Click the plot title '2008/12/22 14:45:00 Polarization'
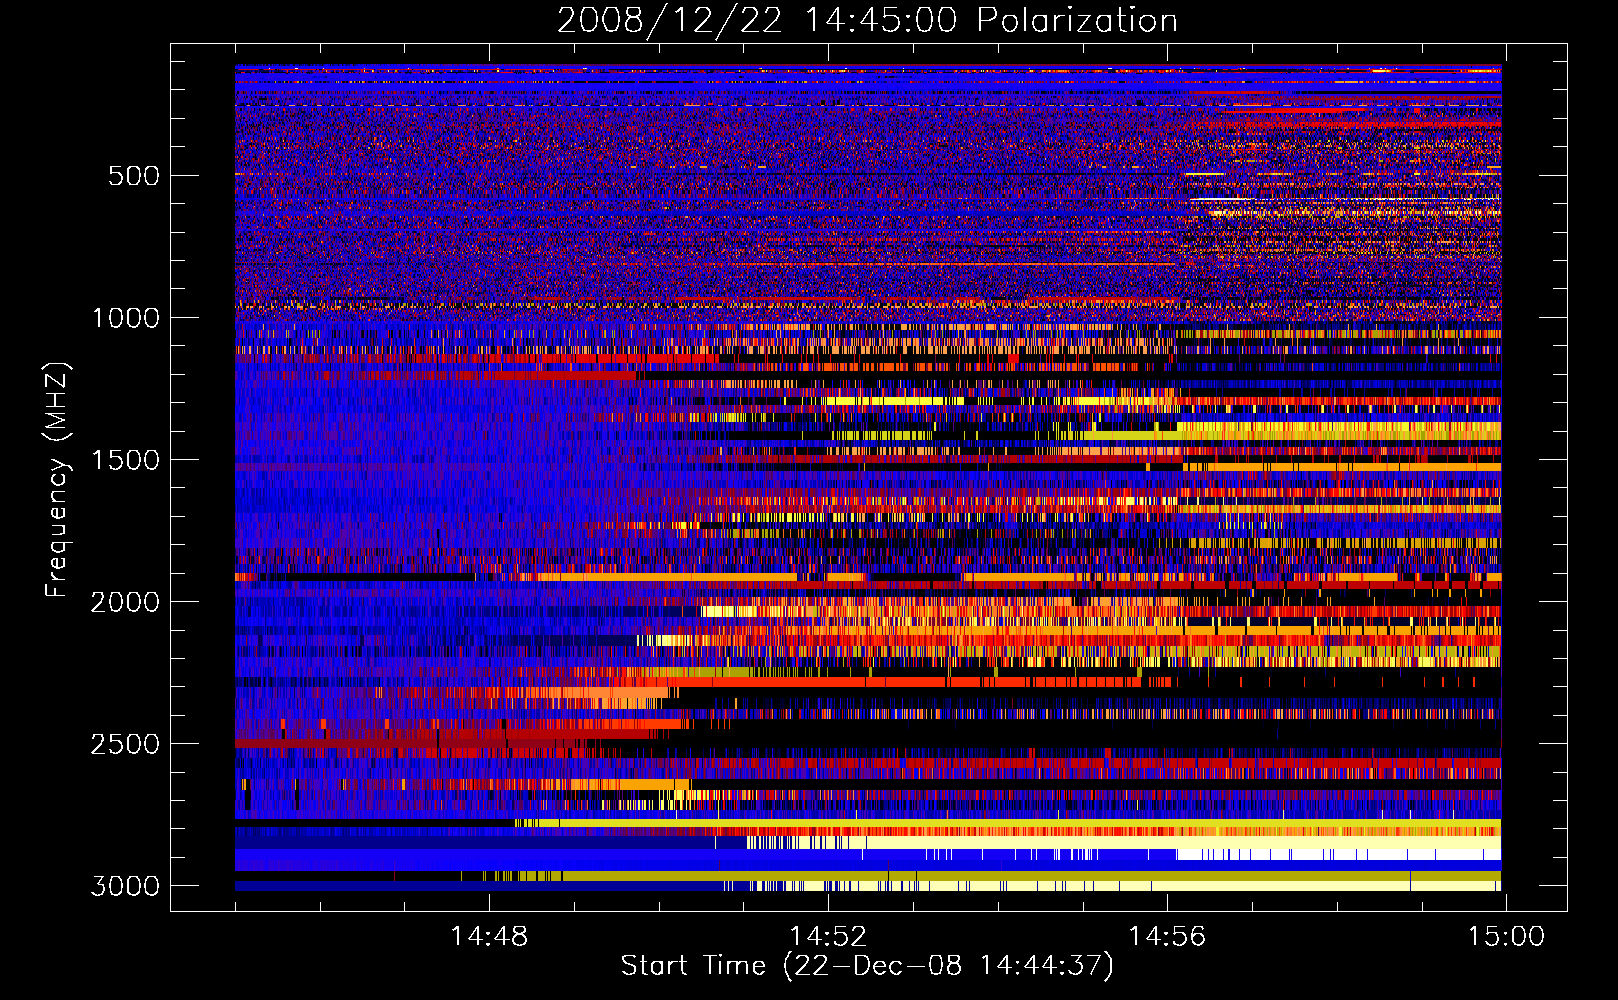 pos(867,20)
